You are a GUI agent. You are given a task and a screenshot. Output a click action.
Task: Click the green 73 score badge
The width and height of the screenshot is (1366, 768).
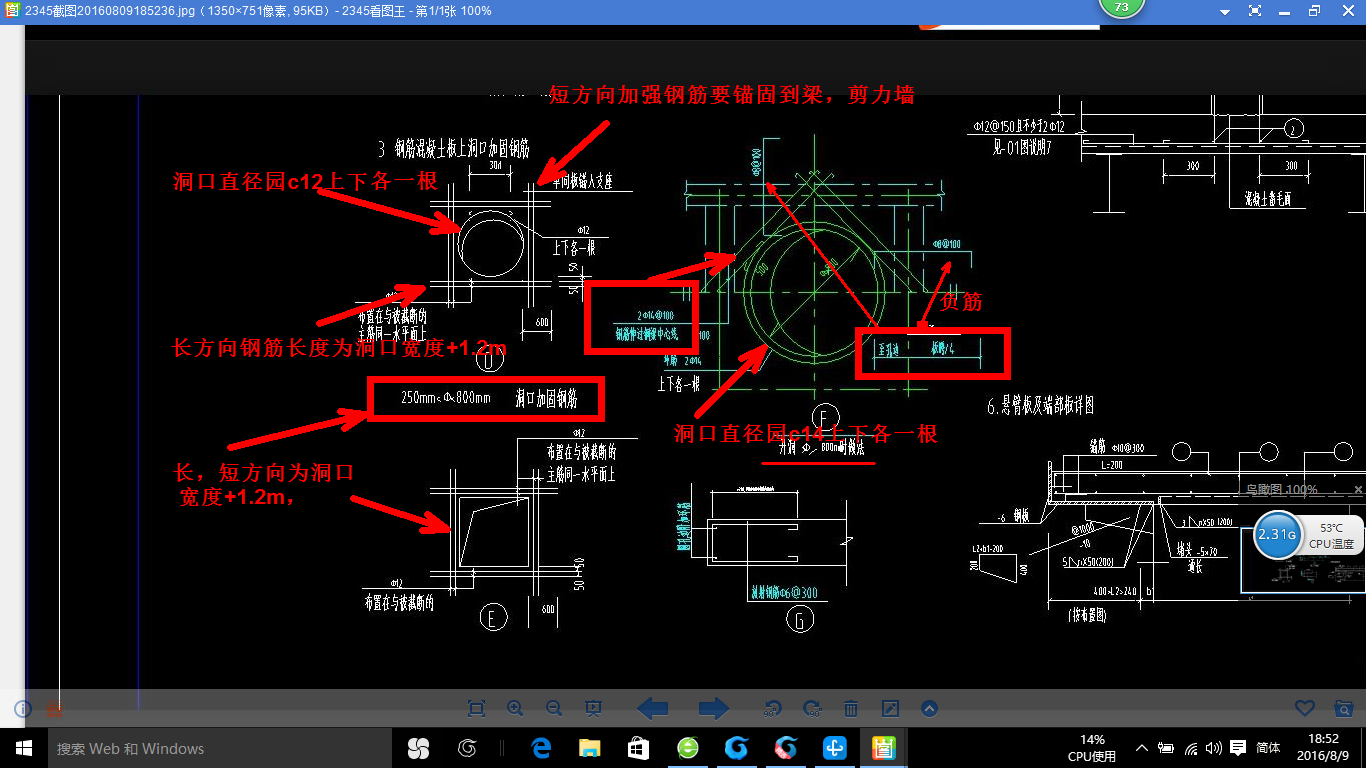1121,8
